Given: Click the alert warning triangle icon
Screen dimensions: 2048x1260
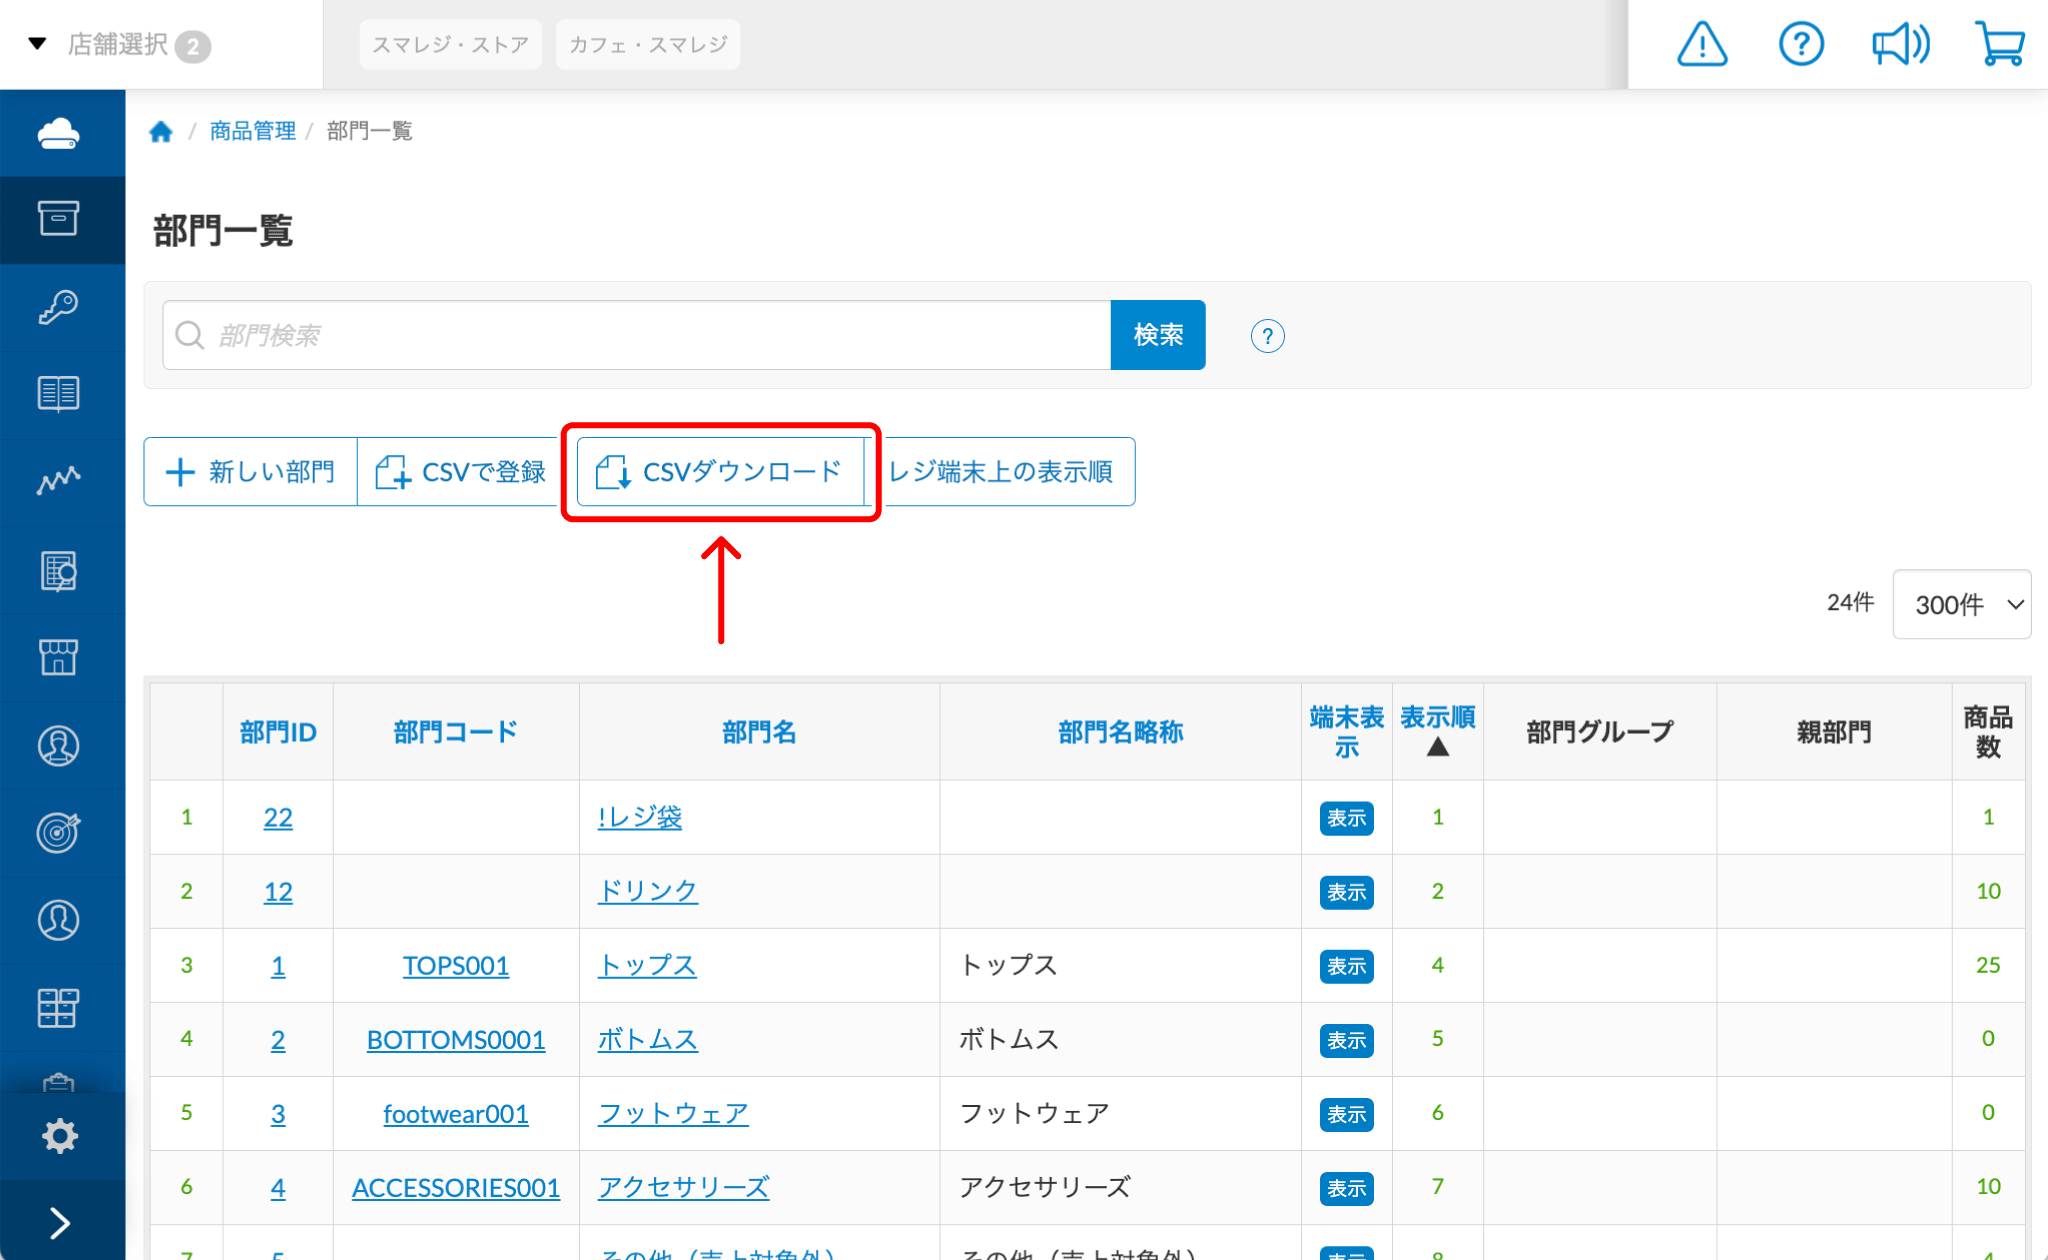Looking at the screenshot, I should tap(1701, 45).
